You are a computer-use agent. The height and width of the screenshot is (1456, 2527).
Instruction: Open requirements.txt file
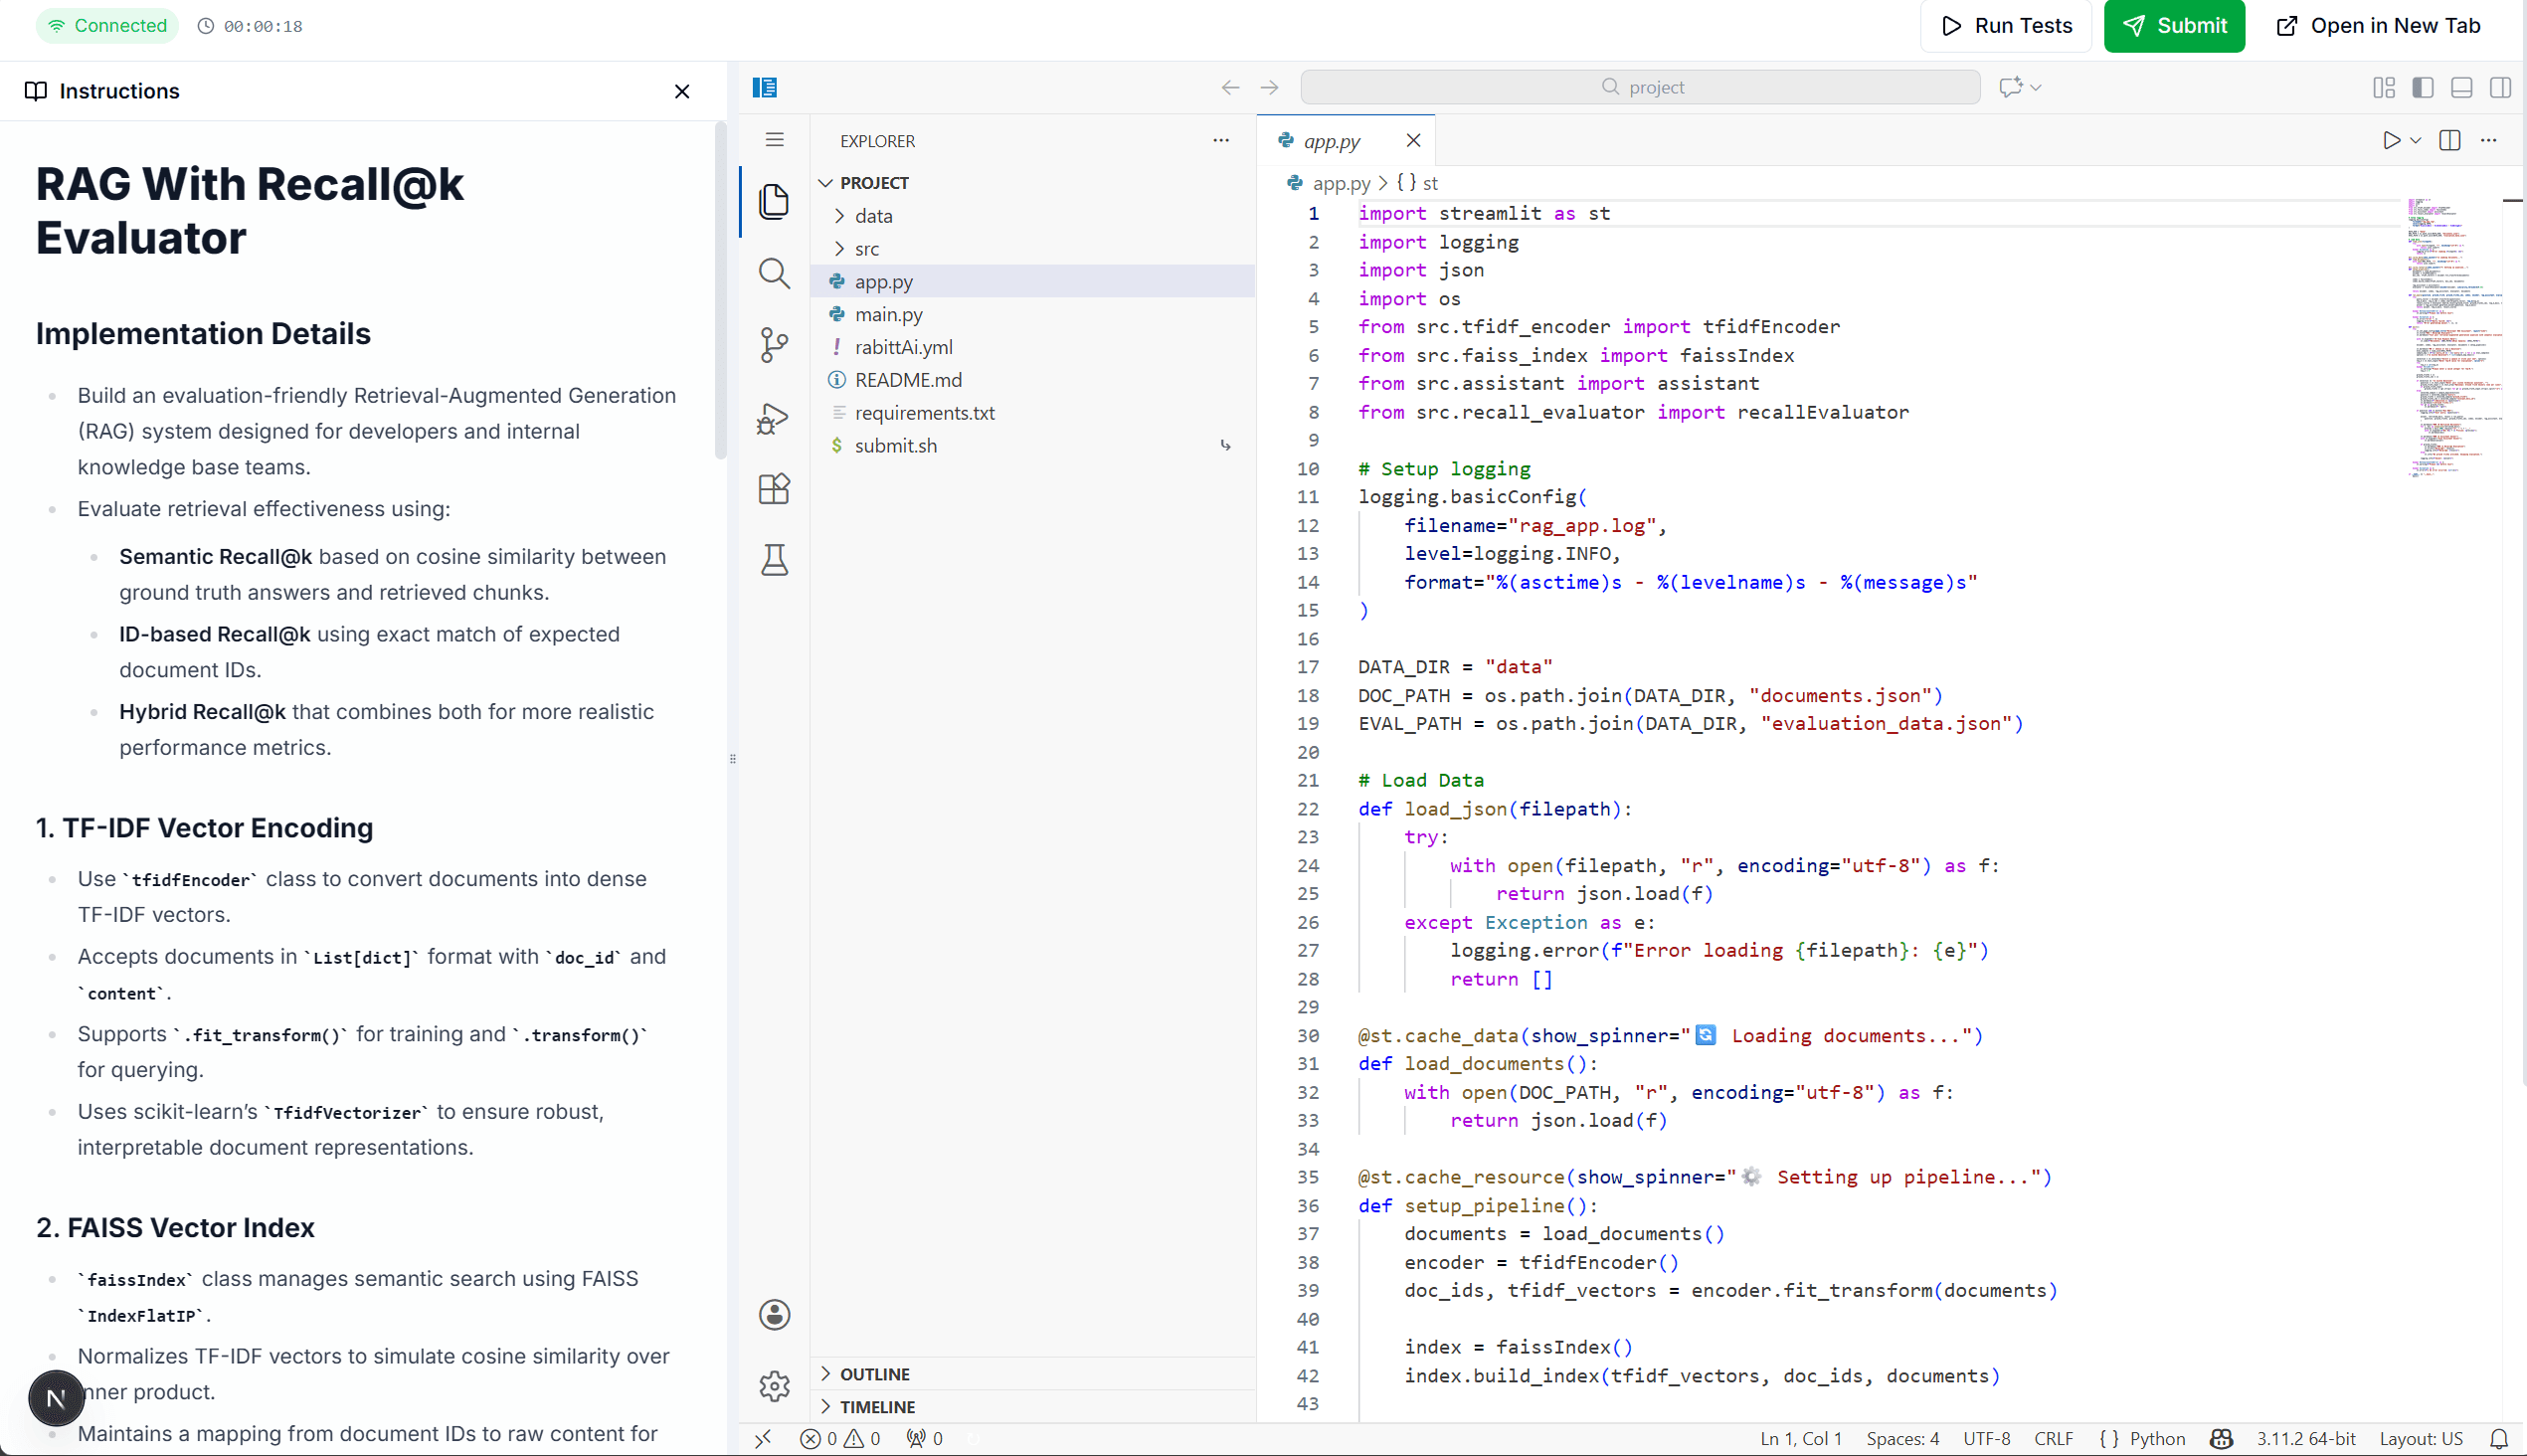pos(1033,413)
